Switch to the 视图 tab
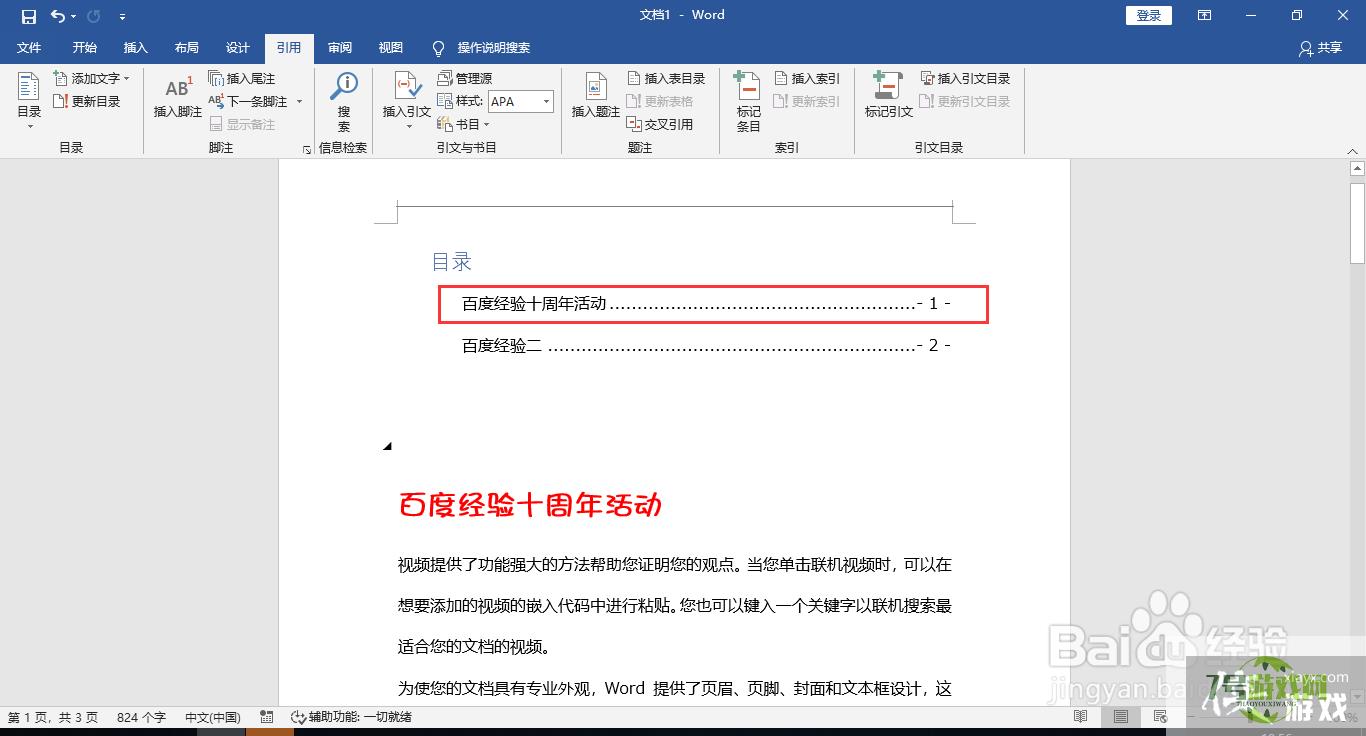Screen dimensions: 1366x736 [391, 48]
